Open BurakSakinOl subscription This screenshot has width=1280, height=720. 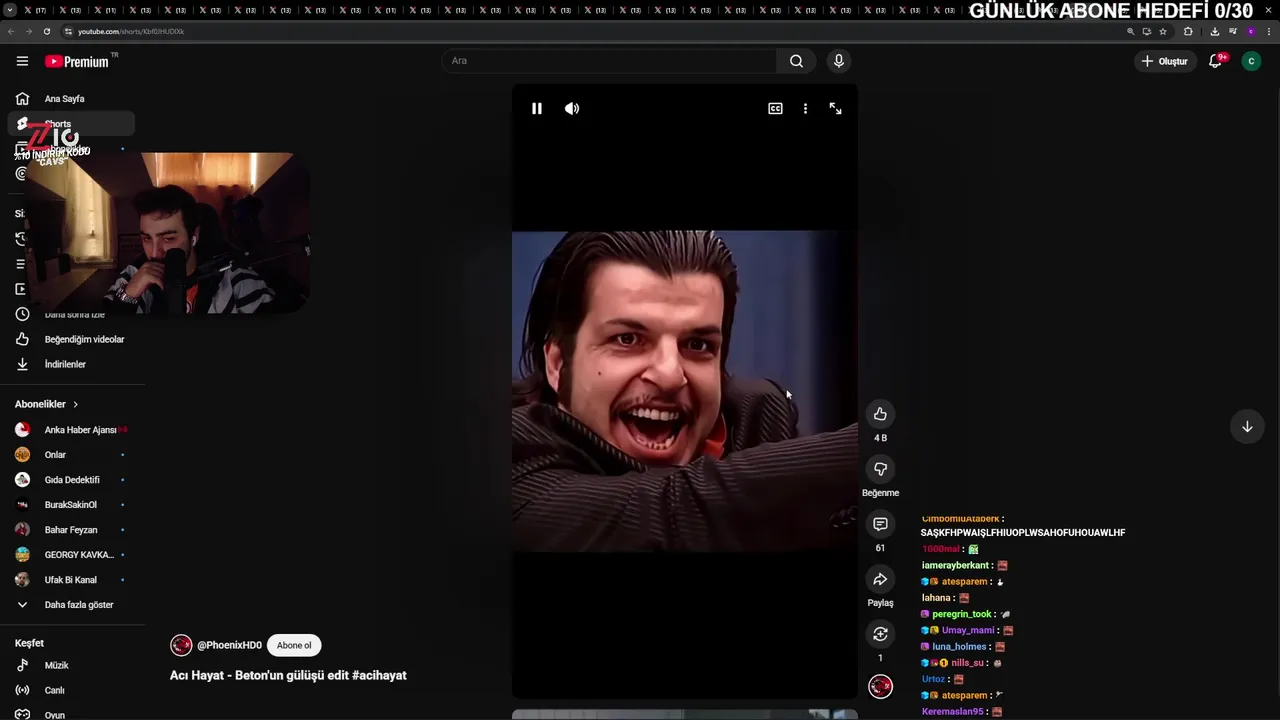71,505
